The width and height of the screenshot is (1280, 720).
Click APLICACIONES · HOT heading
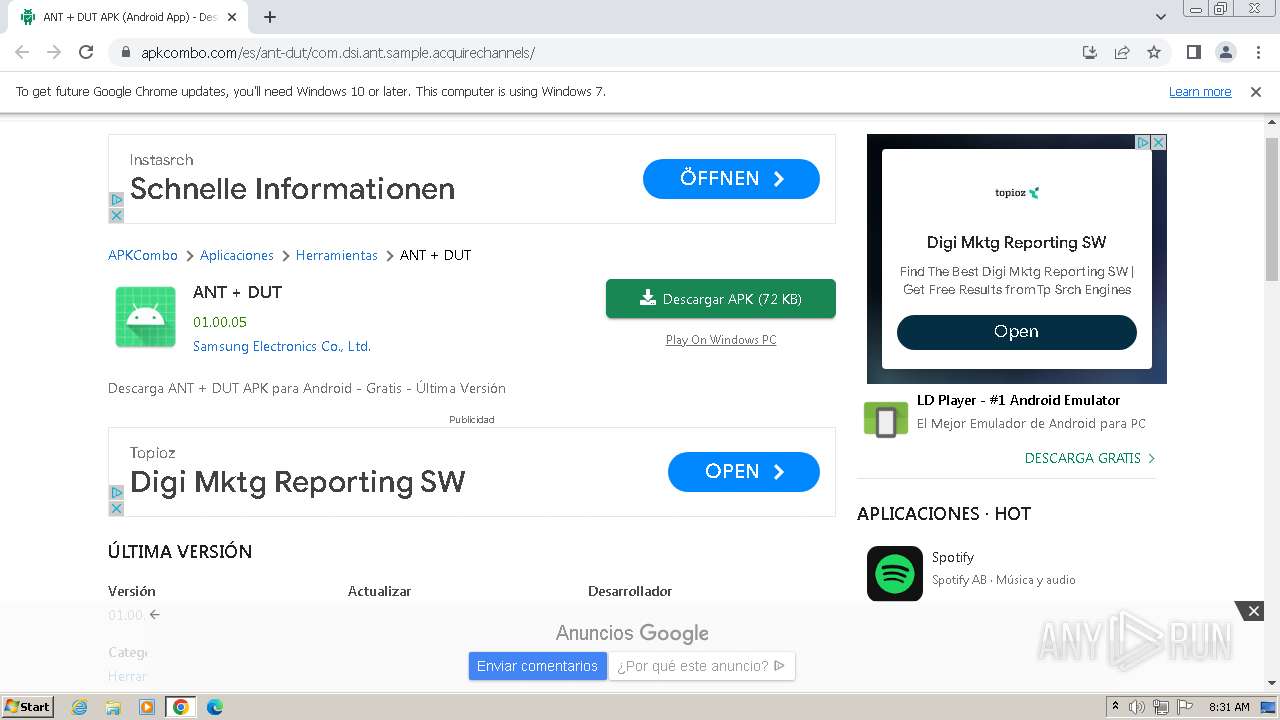[x=944, y=514]
